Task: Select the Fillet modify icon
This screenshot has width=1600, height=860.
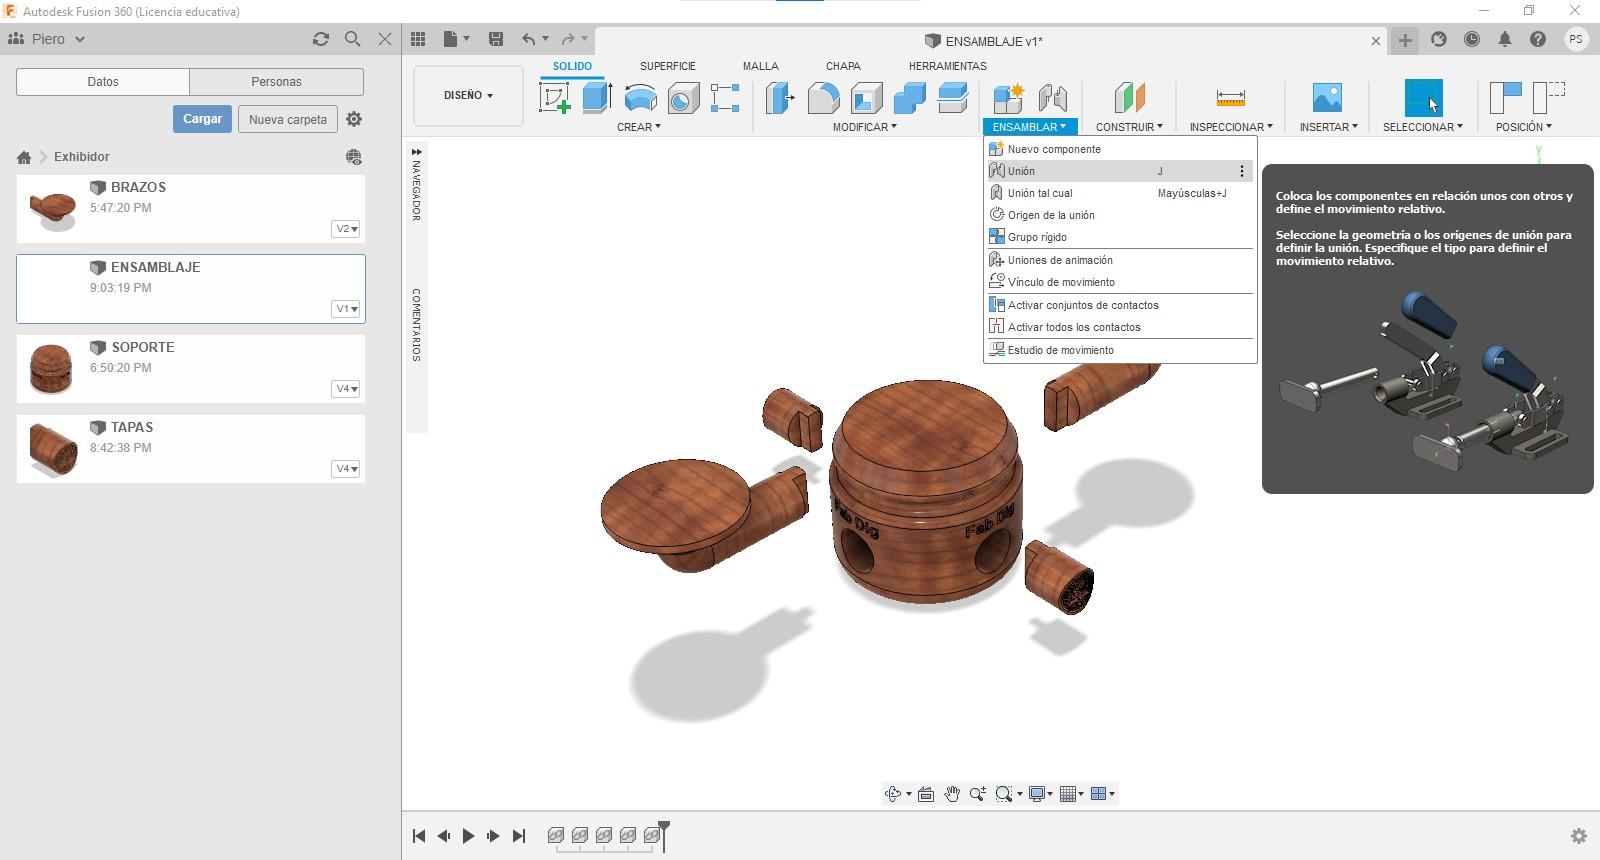Action: (823, 98)
